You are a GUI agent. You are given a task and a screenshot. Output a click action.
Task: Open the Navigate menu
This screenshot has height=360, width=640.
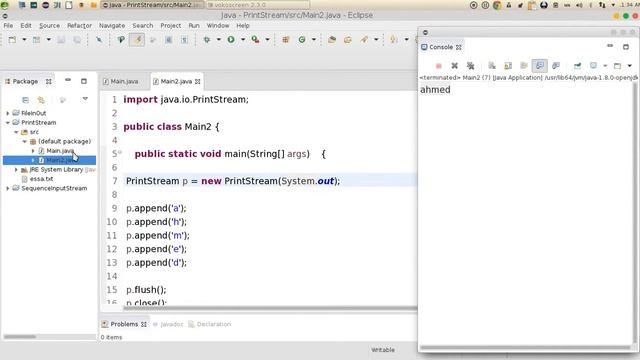coord(112,25)
